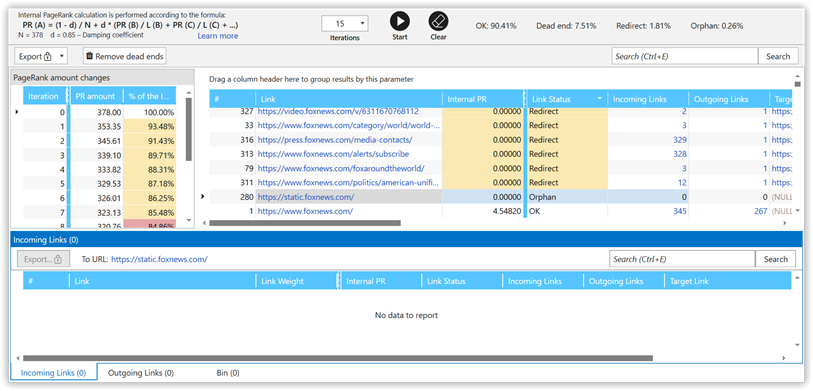Sort by the Link Weight column header
This screenshot has height=391, width=813.
coord(297,281)
